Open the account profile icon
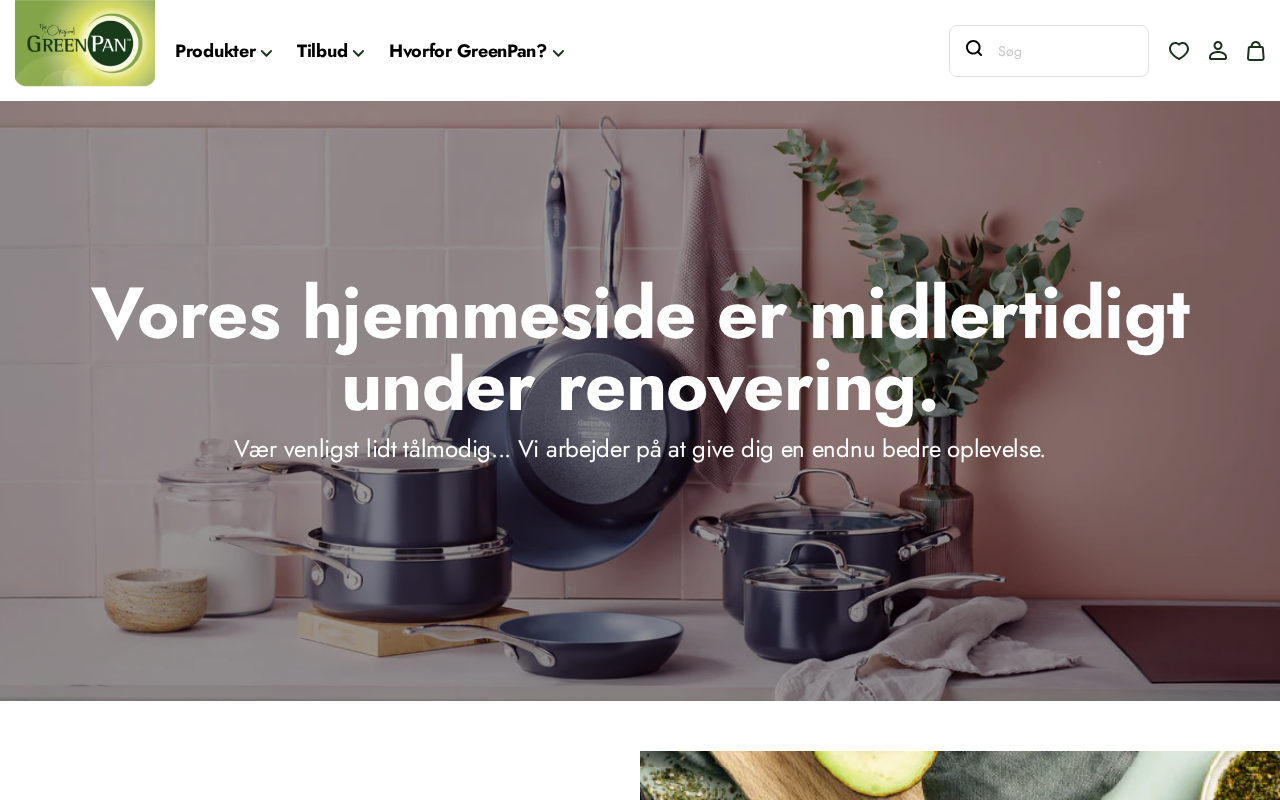1280x800 pixels. coord(1218,51)
